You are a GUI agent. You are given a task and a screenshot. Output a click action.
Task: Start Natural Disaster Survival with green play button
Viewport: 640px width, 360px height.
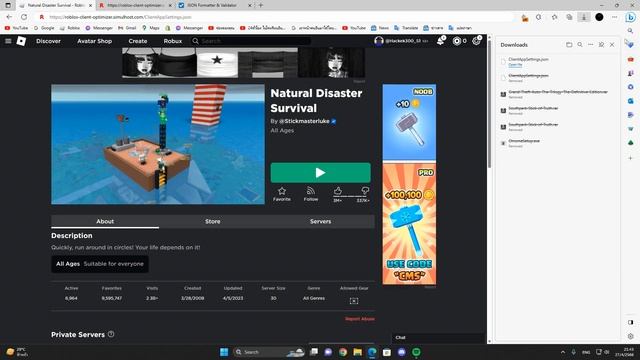coord(320,173)
